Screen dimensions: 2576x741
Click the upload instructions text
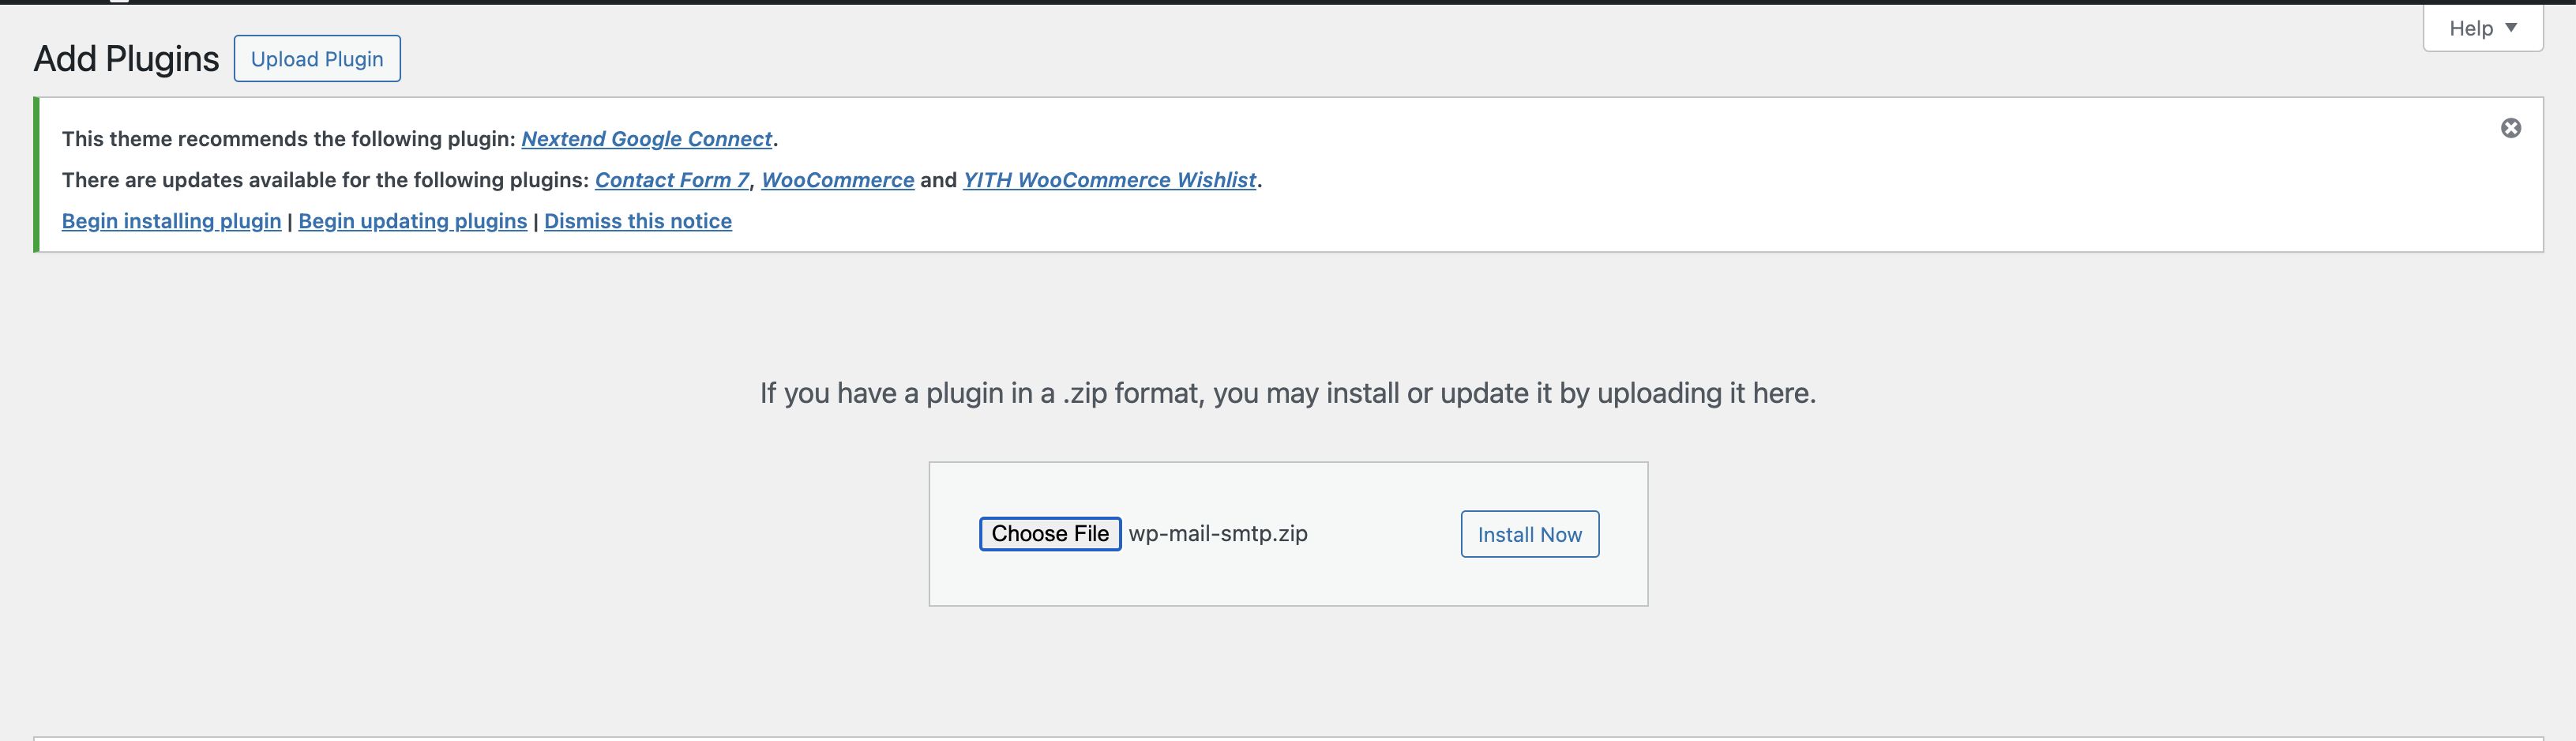[1288, 392]
